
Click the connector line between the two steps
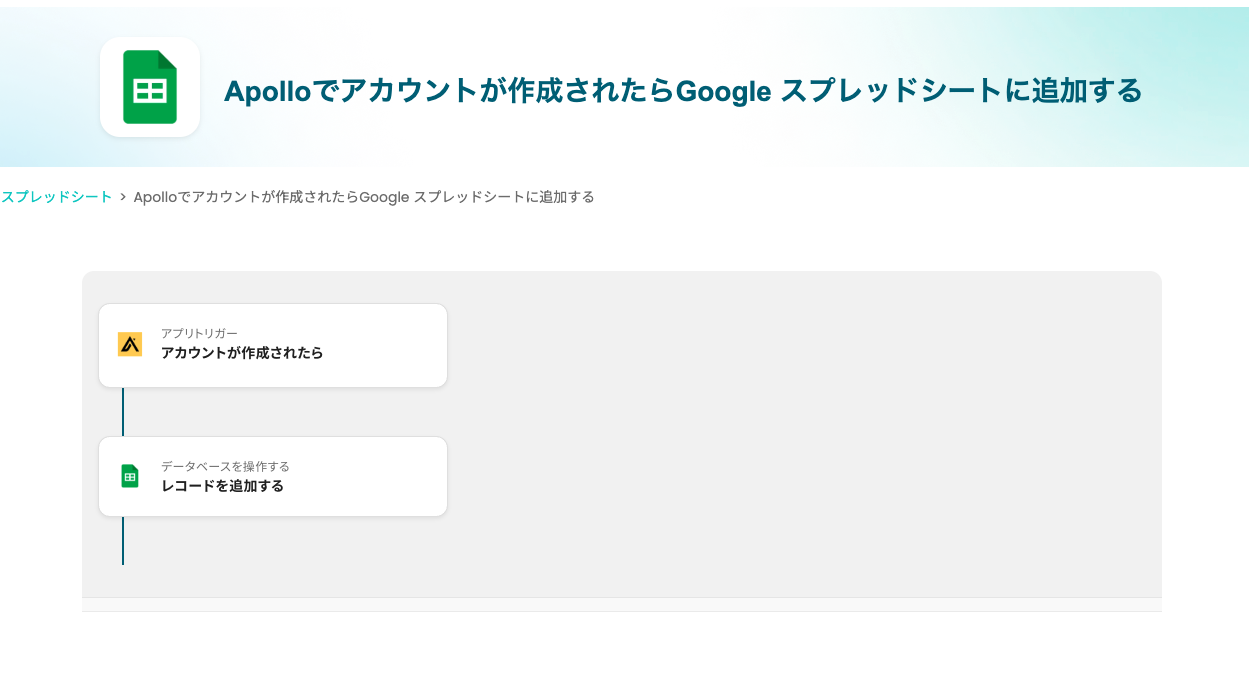click(x=123, y=412)
